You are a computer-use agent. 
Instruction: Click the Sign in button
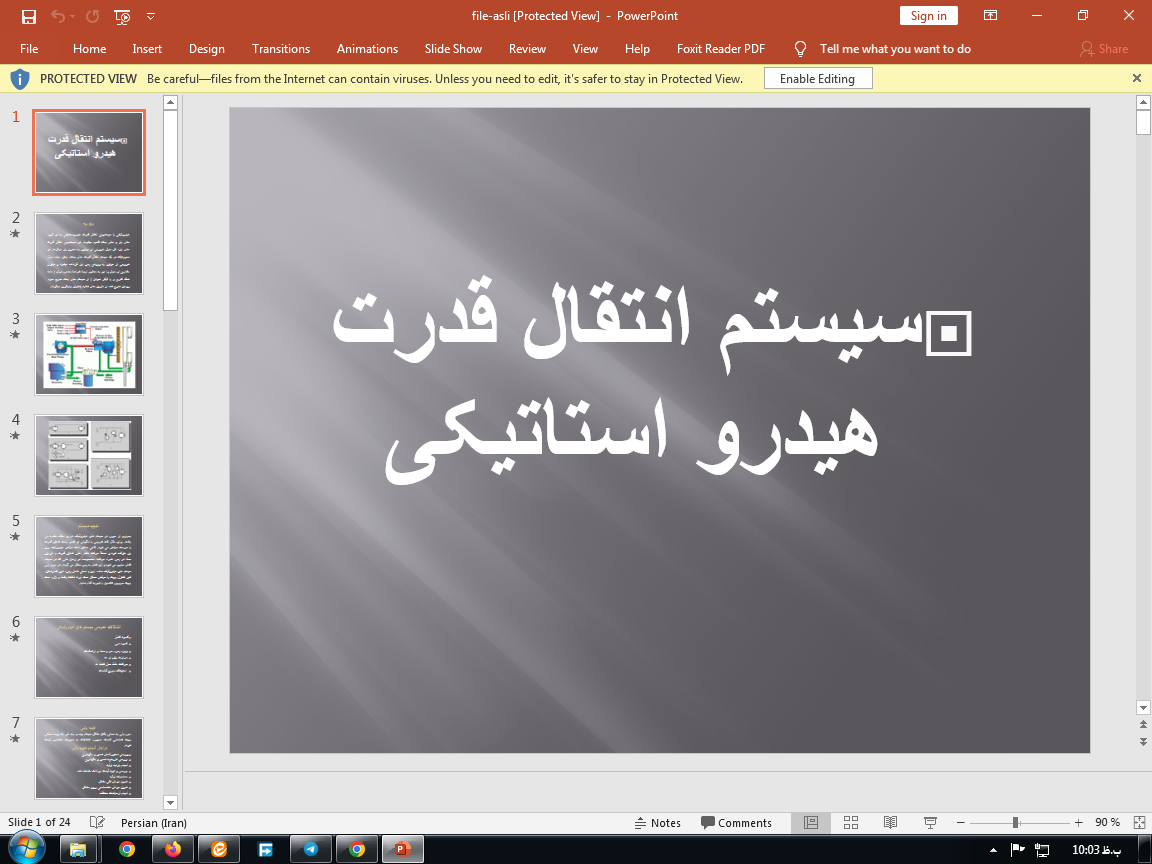point(929,15)
